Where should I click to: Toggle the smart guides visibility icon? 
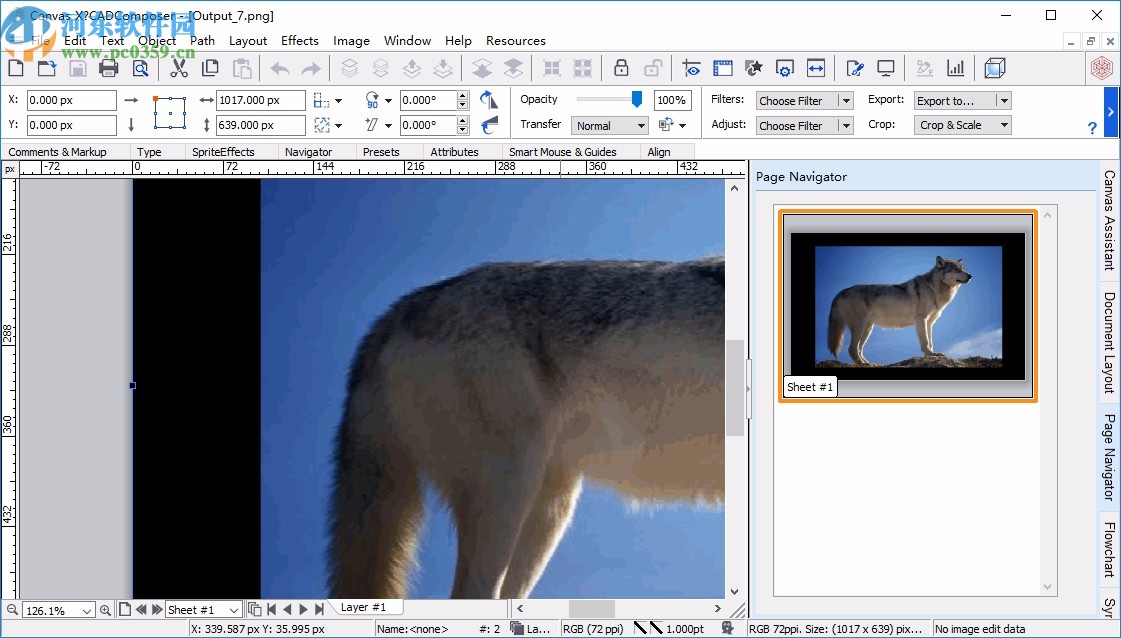pyautogui.click(x=690, y=68)
